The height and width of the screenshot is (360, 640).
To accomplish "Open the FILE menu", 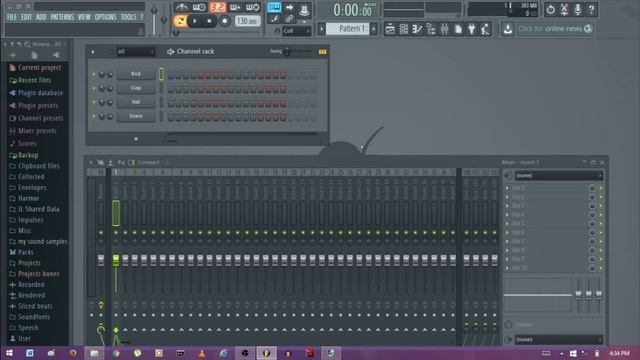I will coord(12,17).
